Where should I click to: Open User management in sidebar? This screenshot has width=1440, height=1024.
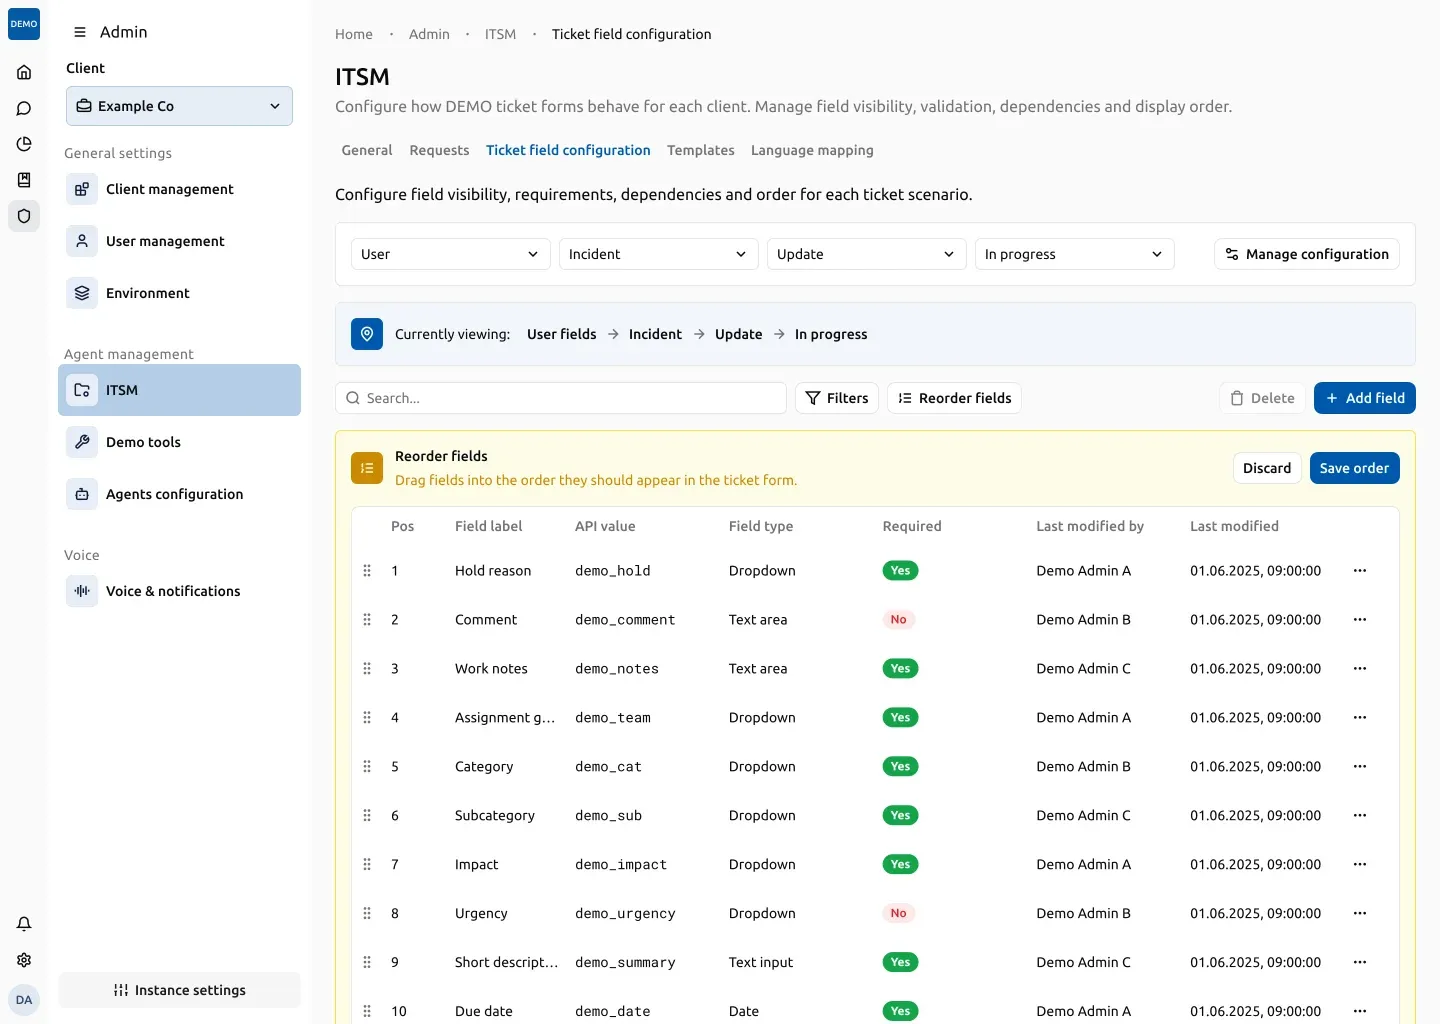click(179, 241)
